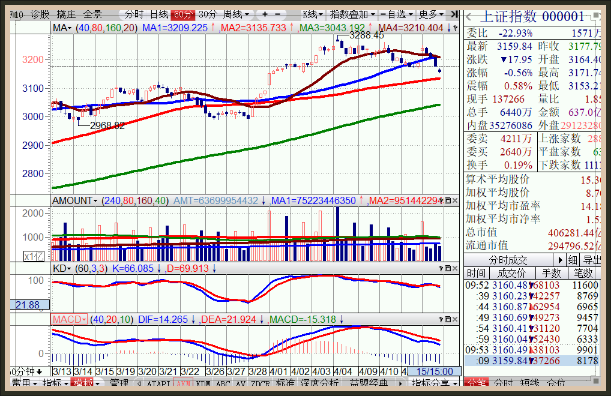Select the highlighted 60分 period tab
This screenshot has height=396, width=611.
(182, 15)
